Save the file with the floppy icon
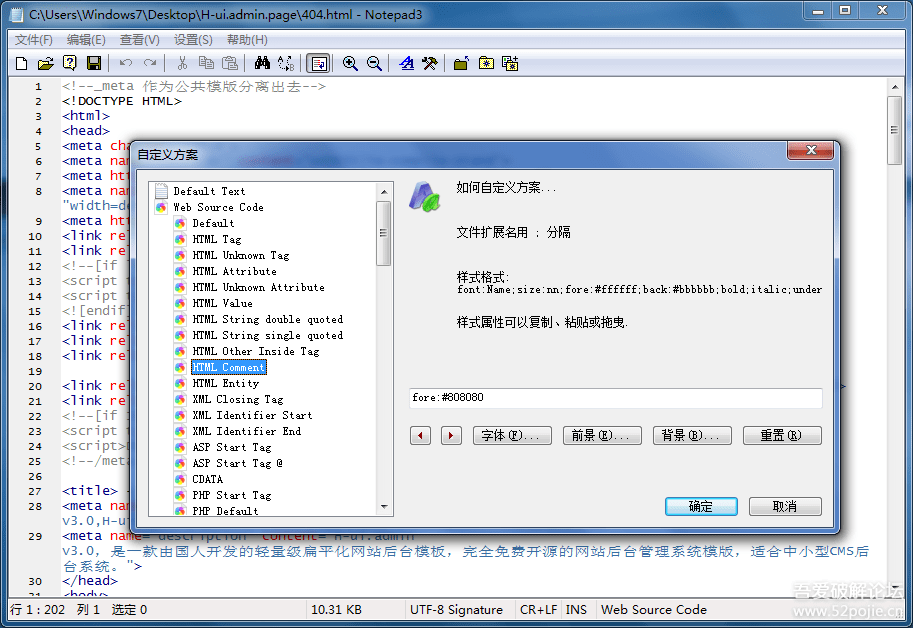This screenshot has width=913, height=628. click(x=94, y=63)
